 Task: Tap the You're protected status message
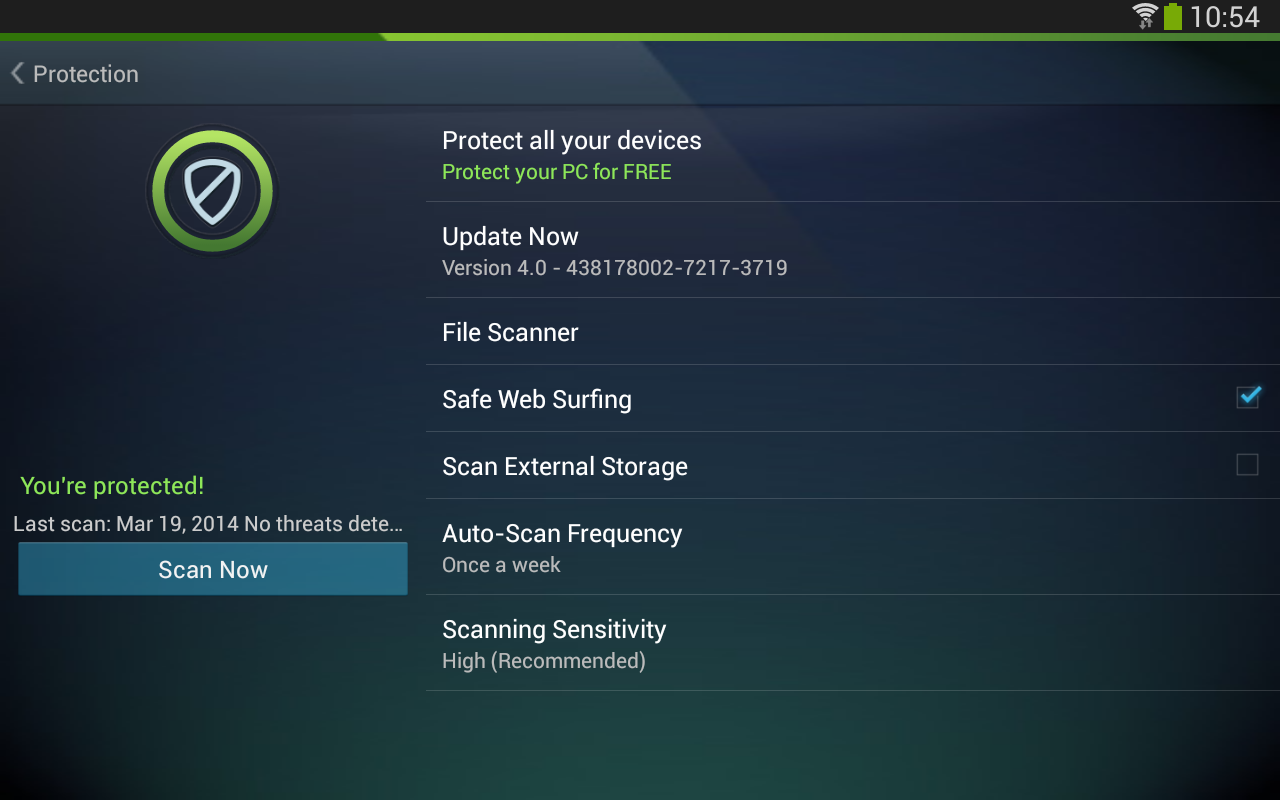(x=111, y=486)
